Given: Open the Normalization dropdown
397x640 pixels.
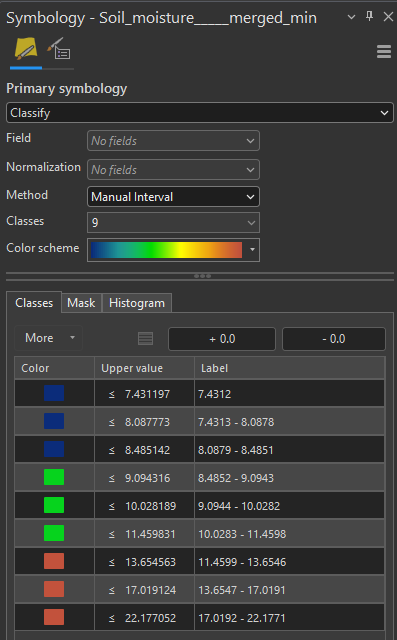Looking at the screenshot, I should [x=173, y=170].
